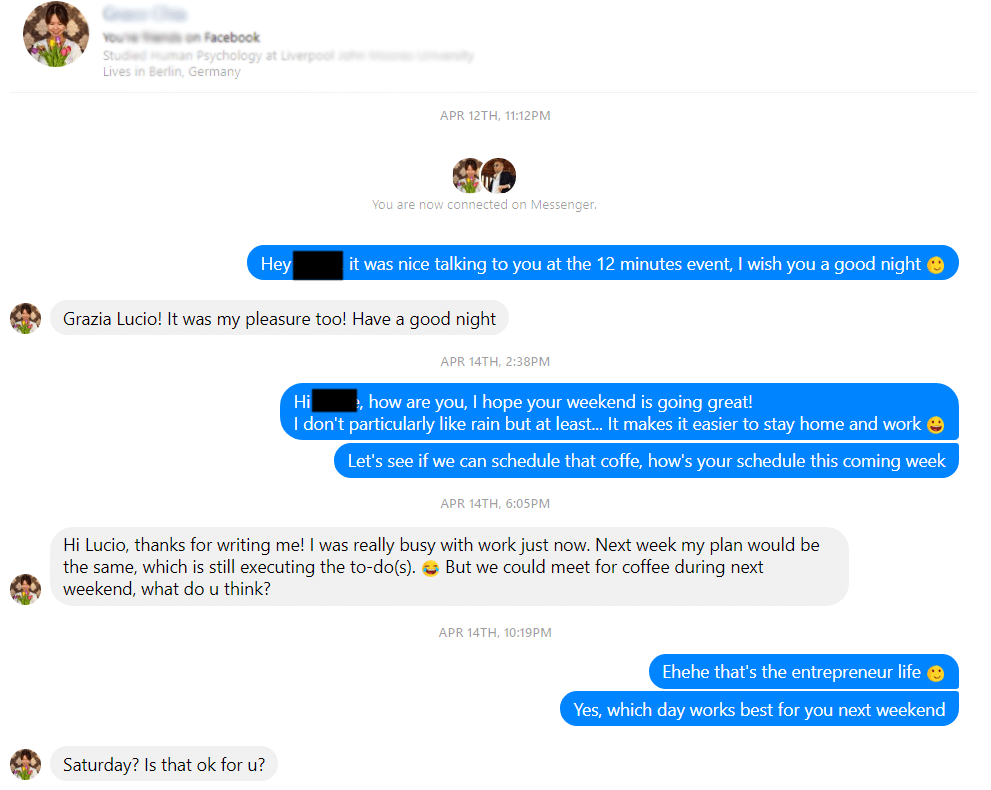Screen dimensions: 991x790
Task: Click the 'Lives in Berlin, Germany' info line
Action: click(x=171, y=72)
